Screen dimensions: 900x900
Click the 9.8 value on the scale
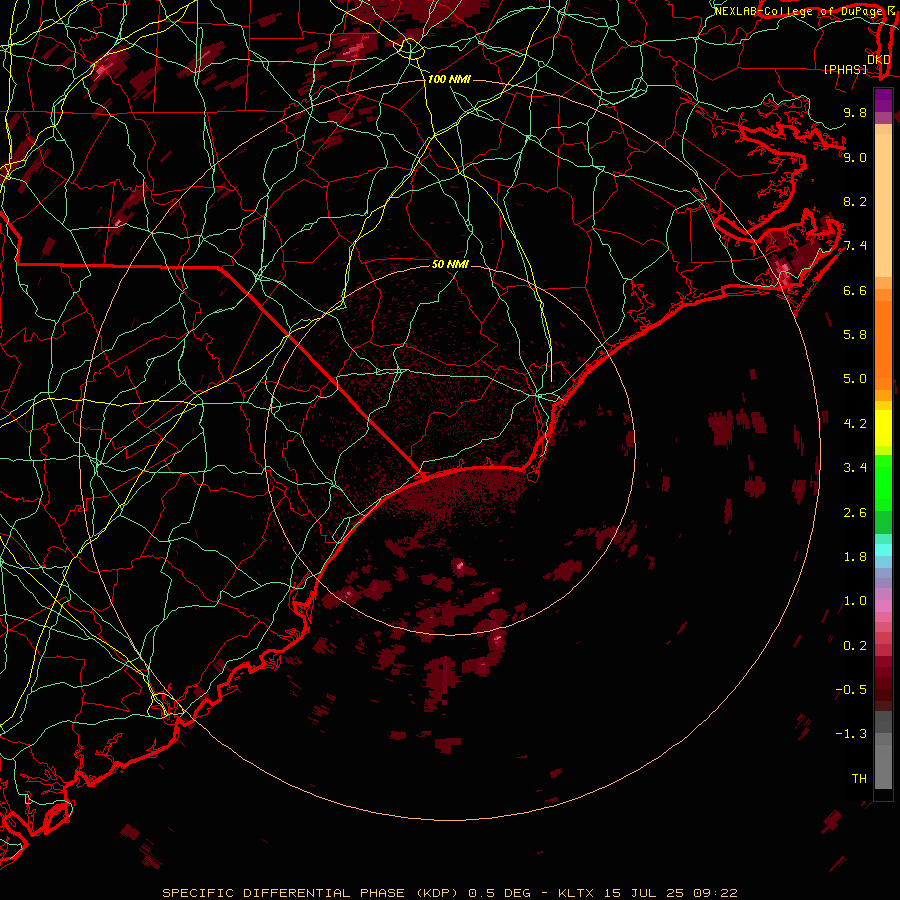[855, 112]
